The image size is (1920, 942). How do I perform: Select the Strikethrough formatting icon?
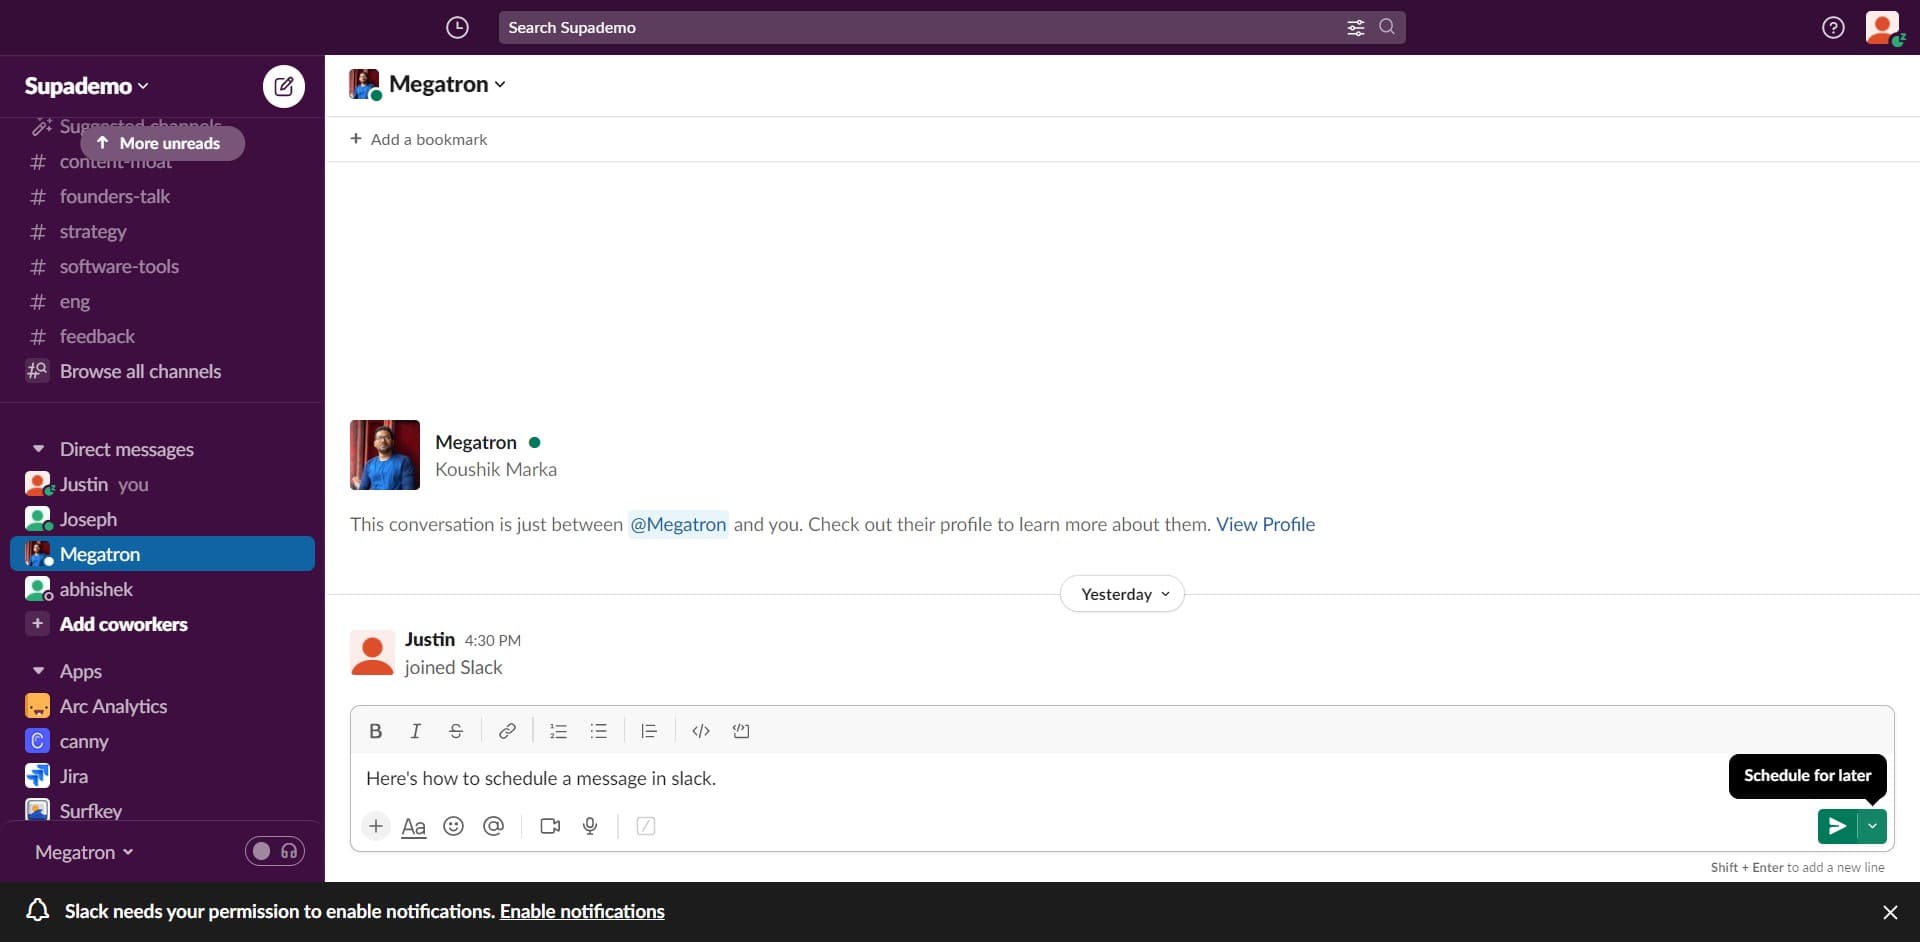click(455, 731)
